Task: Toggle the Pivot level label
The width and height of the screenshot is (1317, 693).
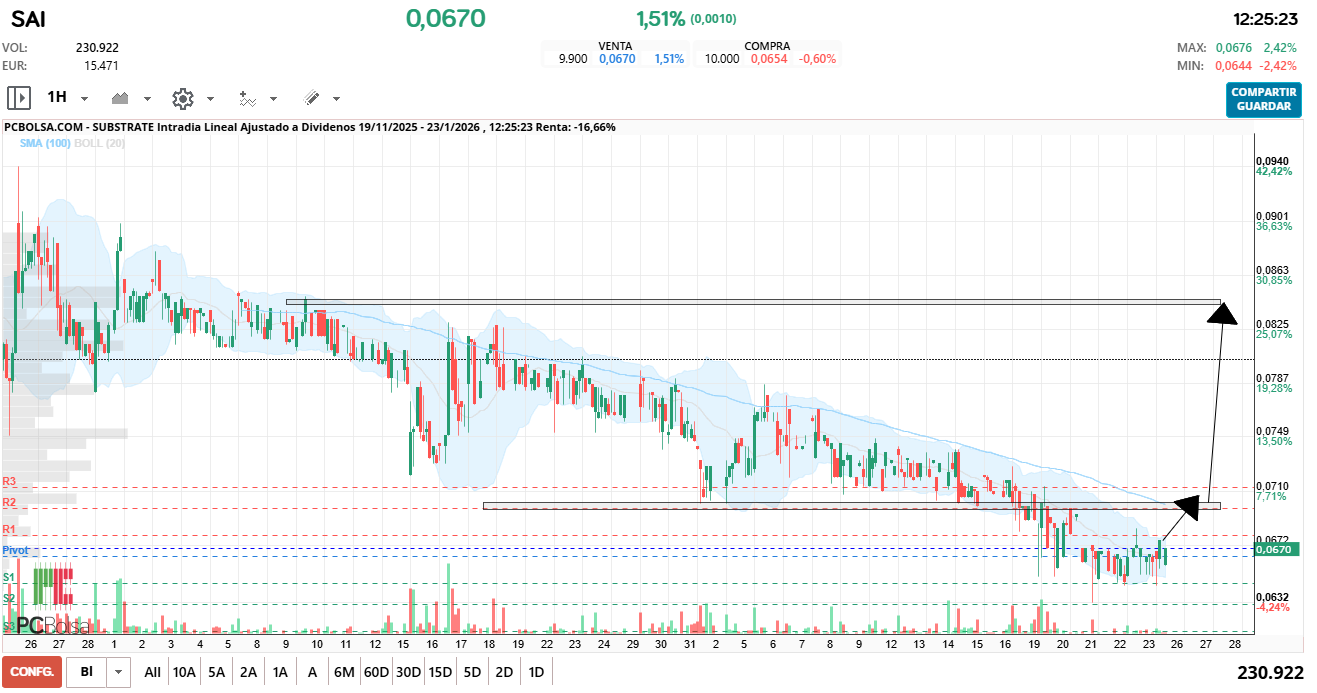Action: click(x=14, y=549)
